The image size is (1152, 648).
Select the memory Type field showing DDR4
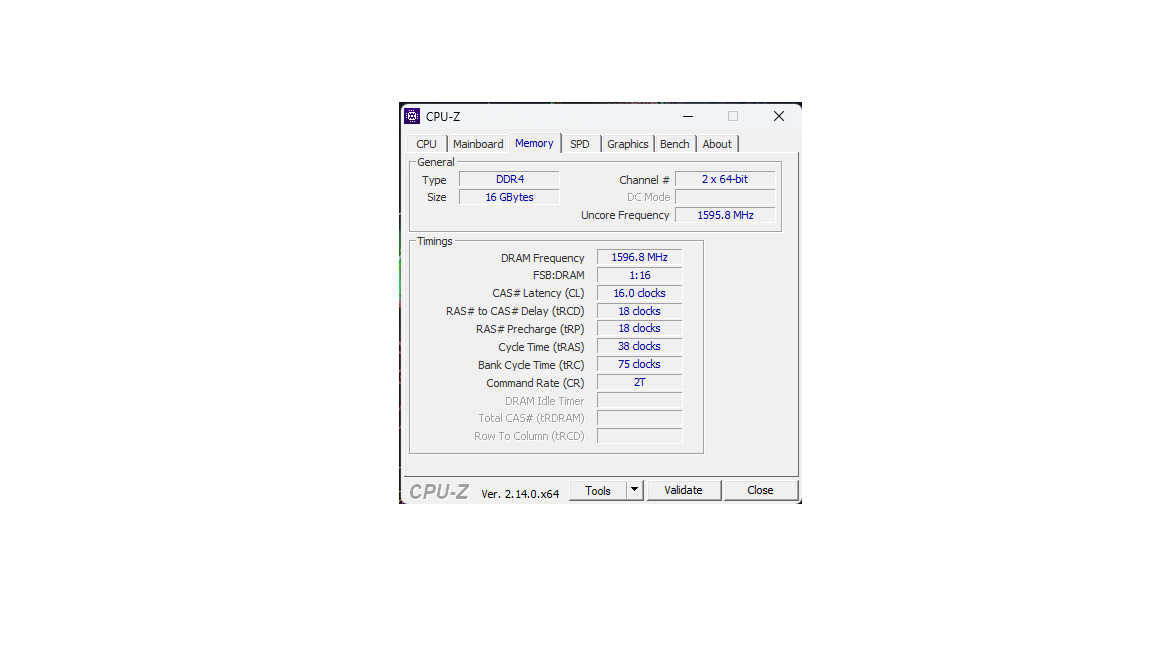(x=509, y=179)
